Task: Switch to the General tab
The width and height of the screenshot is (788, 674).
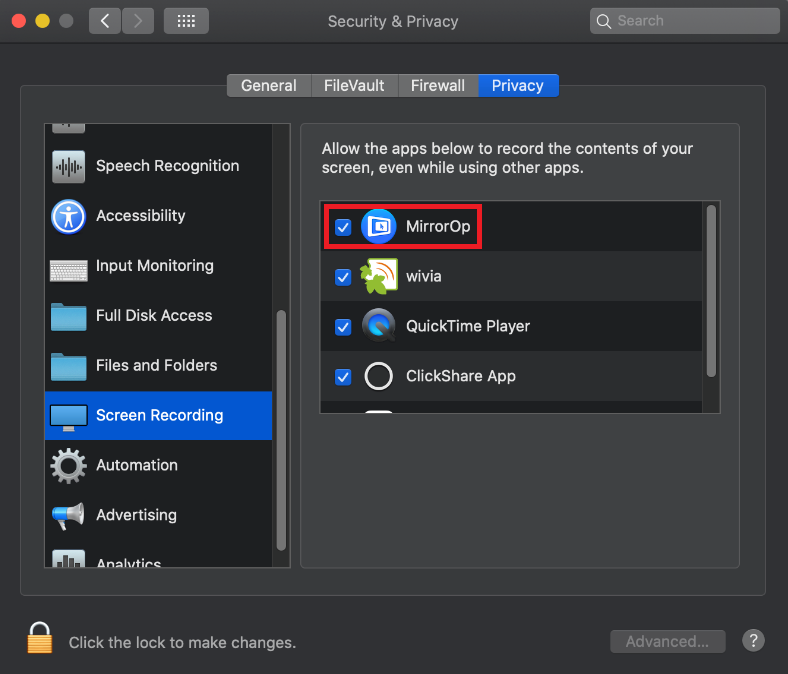Action: click(269, 86)
